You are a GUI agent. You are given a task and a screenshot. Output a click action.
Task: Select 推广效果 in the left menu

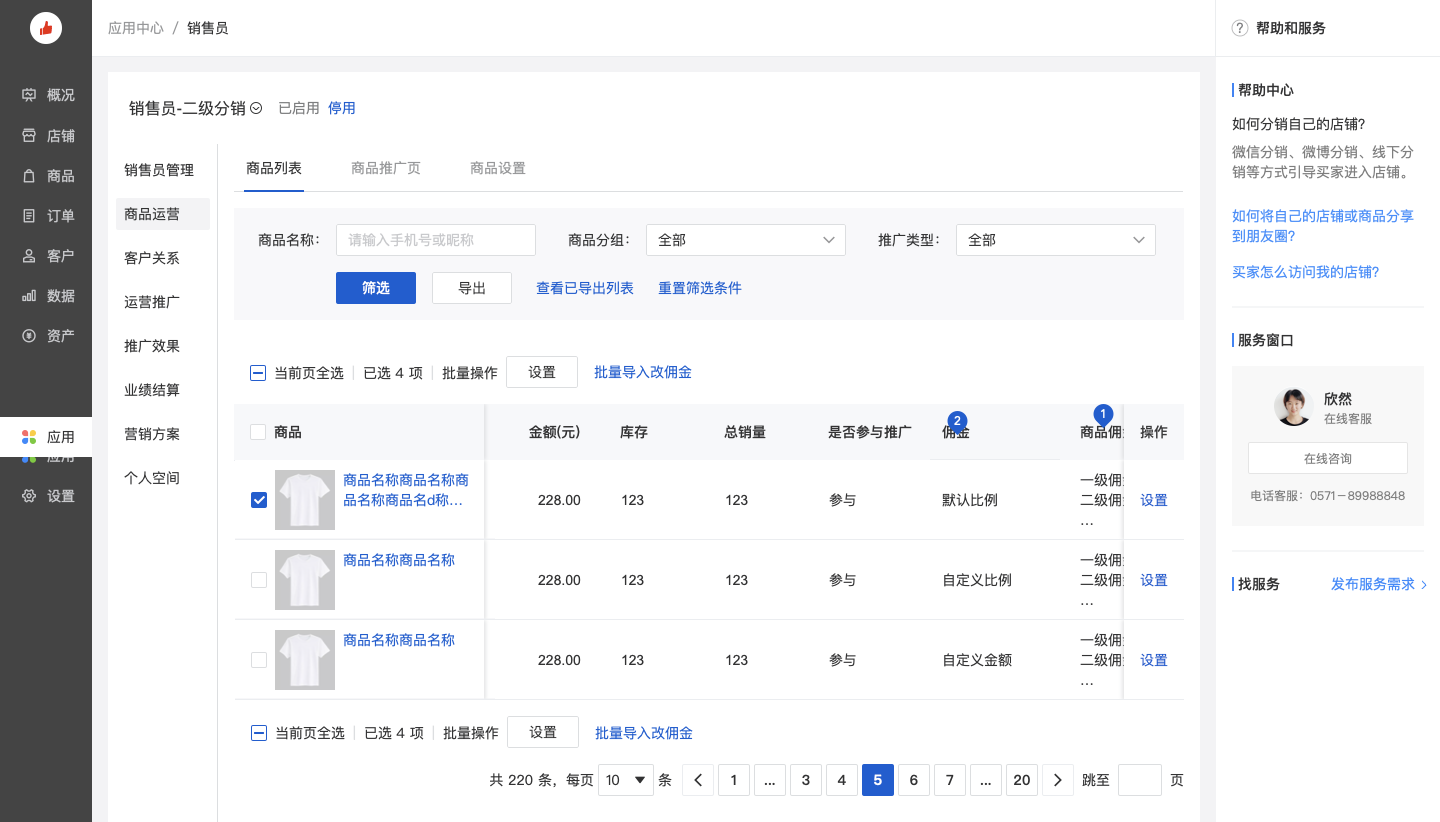coord(152,346)
